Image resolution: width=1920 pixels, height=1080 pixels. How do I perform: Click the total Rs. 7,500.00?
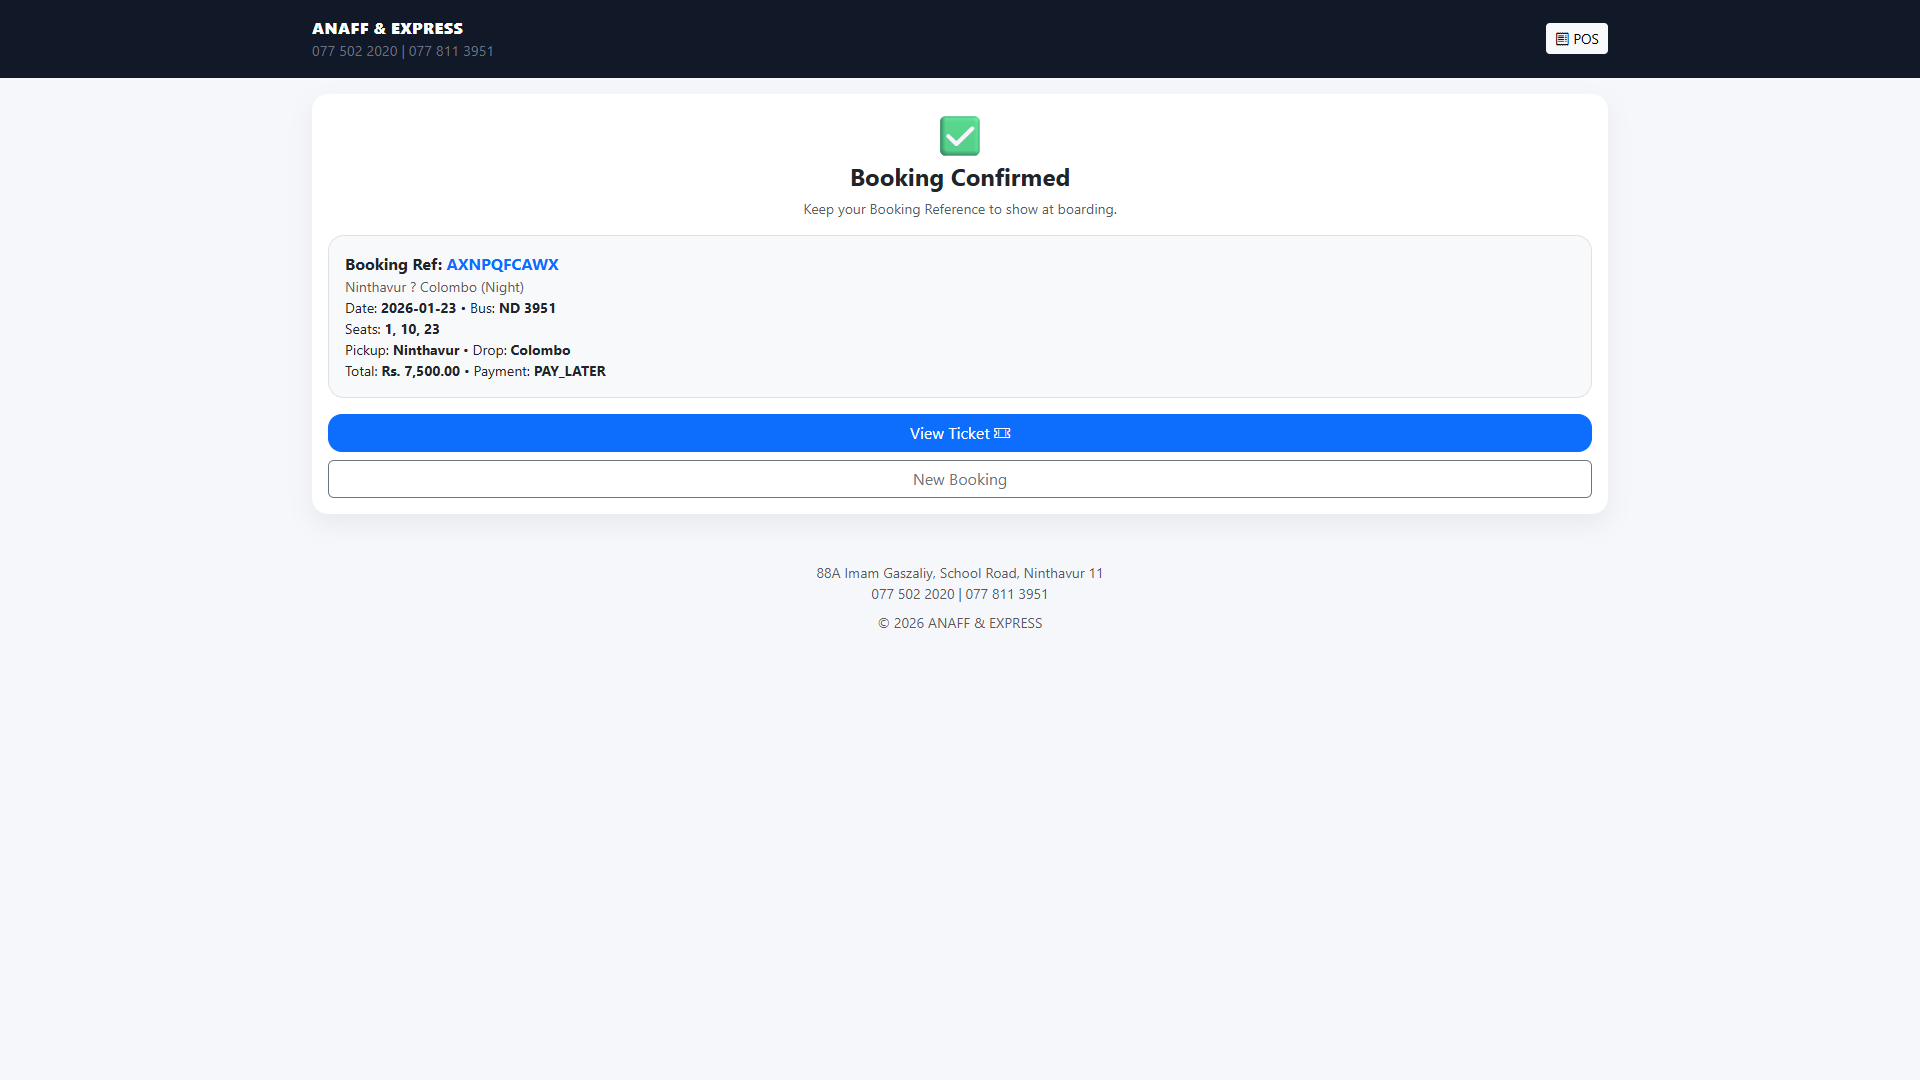[421, 371]
